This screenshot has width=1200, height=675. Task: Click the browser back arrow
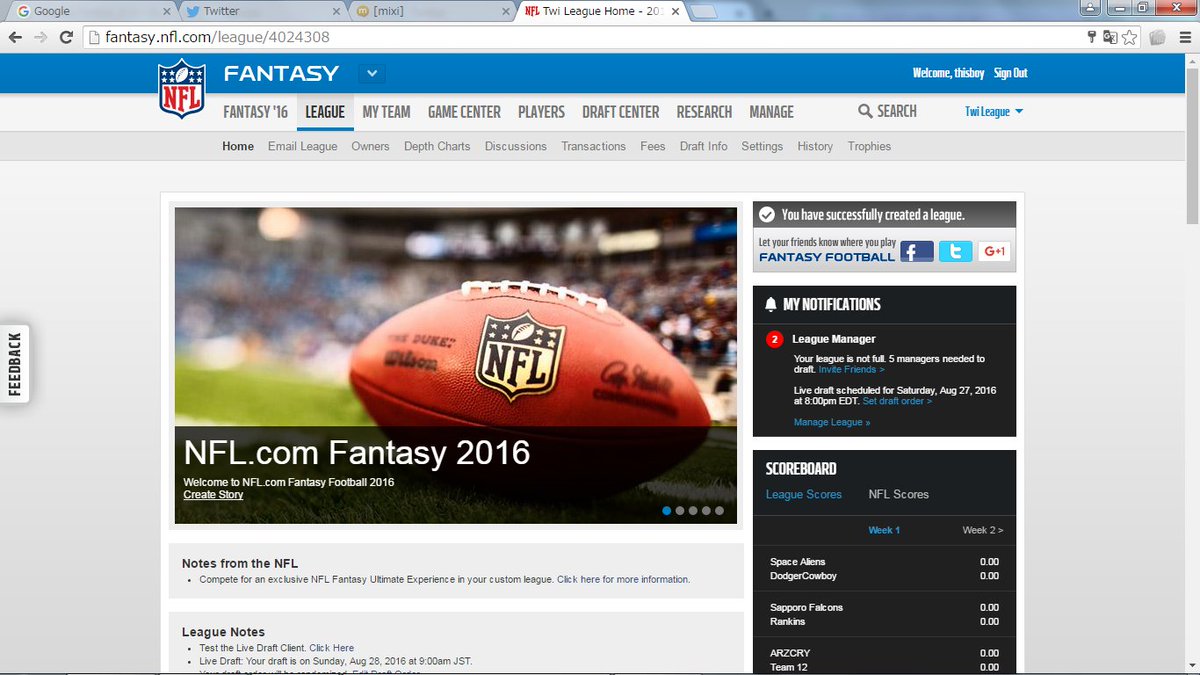pos(15,38)
